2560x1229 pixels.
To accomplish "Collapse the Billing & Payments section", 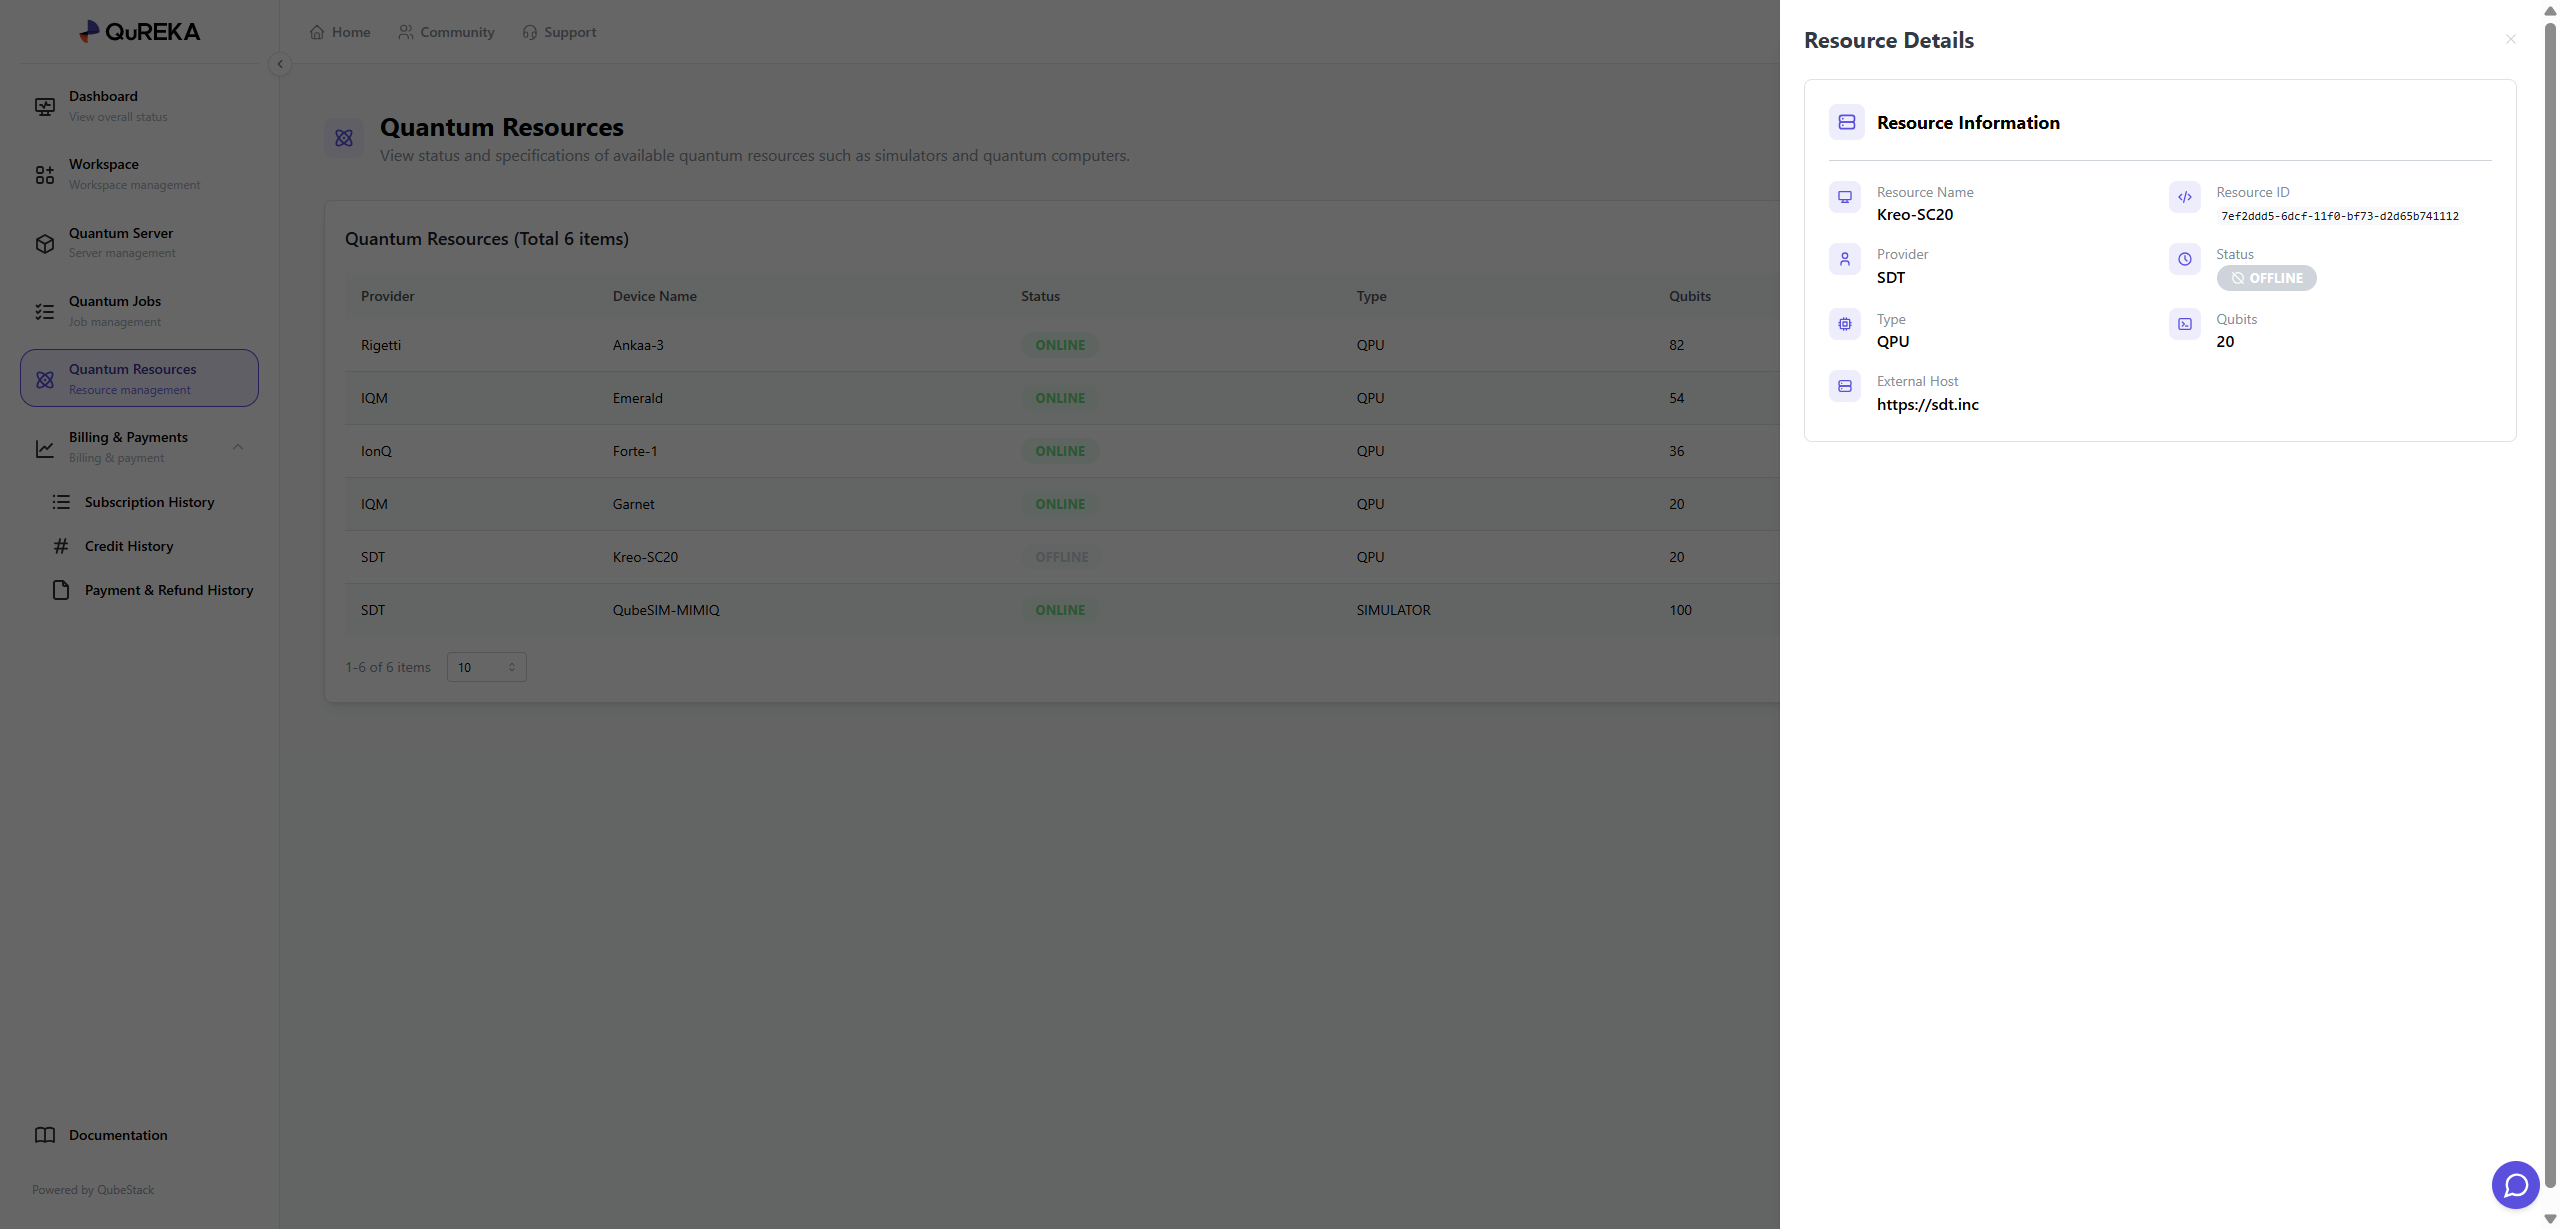I will pos(238,447).
